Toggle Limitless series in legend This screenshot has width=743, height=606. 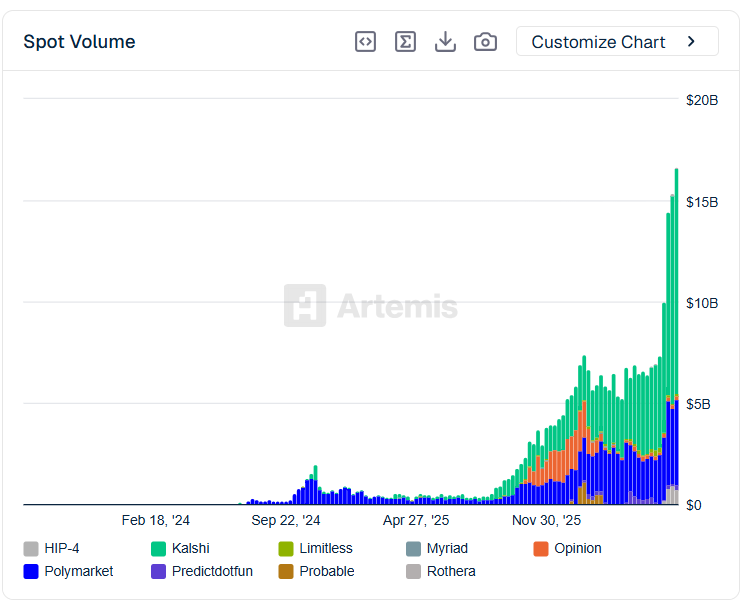[x=316, y=548]
